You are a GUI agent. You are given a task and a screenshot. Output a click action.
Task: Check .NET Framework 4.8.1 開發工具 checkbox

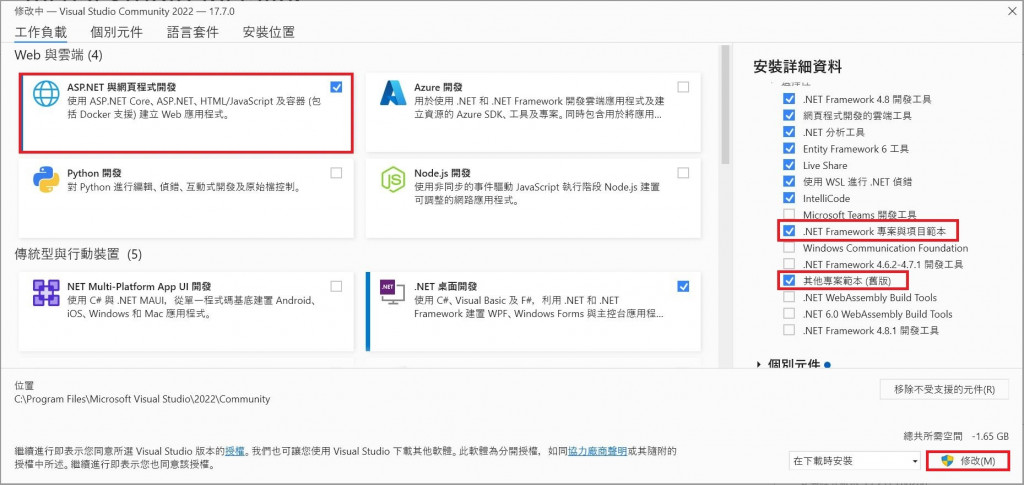click(789, 330)
